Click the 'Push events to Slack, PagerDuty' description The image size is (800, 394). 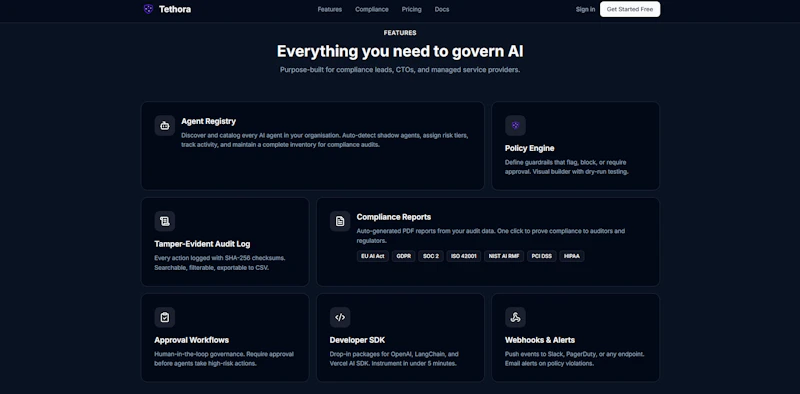point(575,359)
